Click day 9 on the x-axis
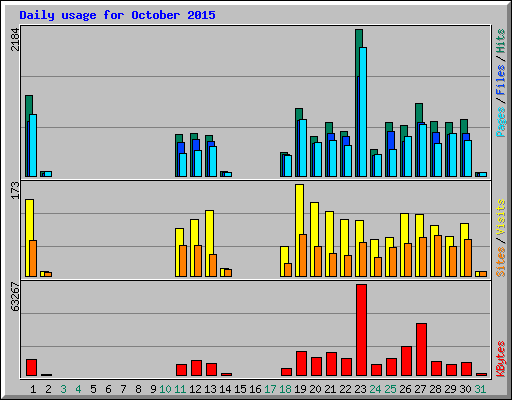Viewport: 512px width, 400px height. click(153, 389)
